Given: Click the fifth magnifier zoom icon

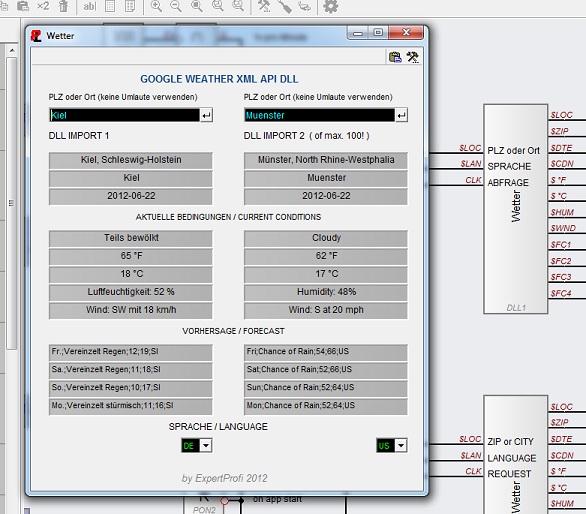Looking at the screenshot, I should tap(238, 5).
